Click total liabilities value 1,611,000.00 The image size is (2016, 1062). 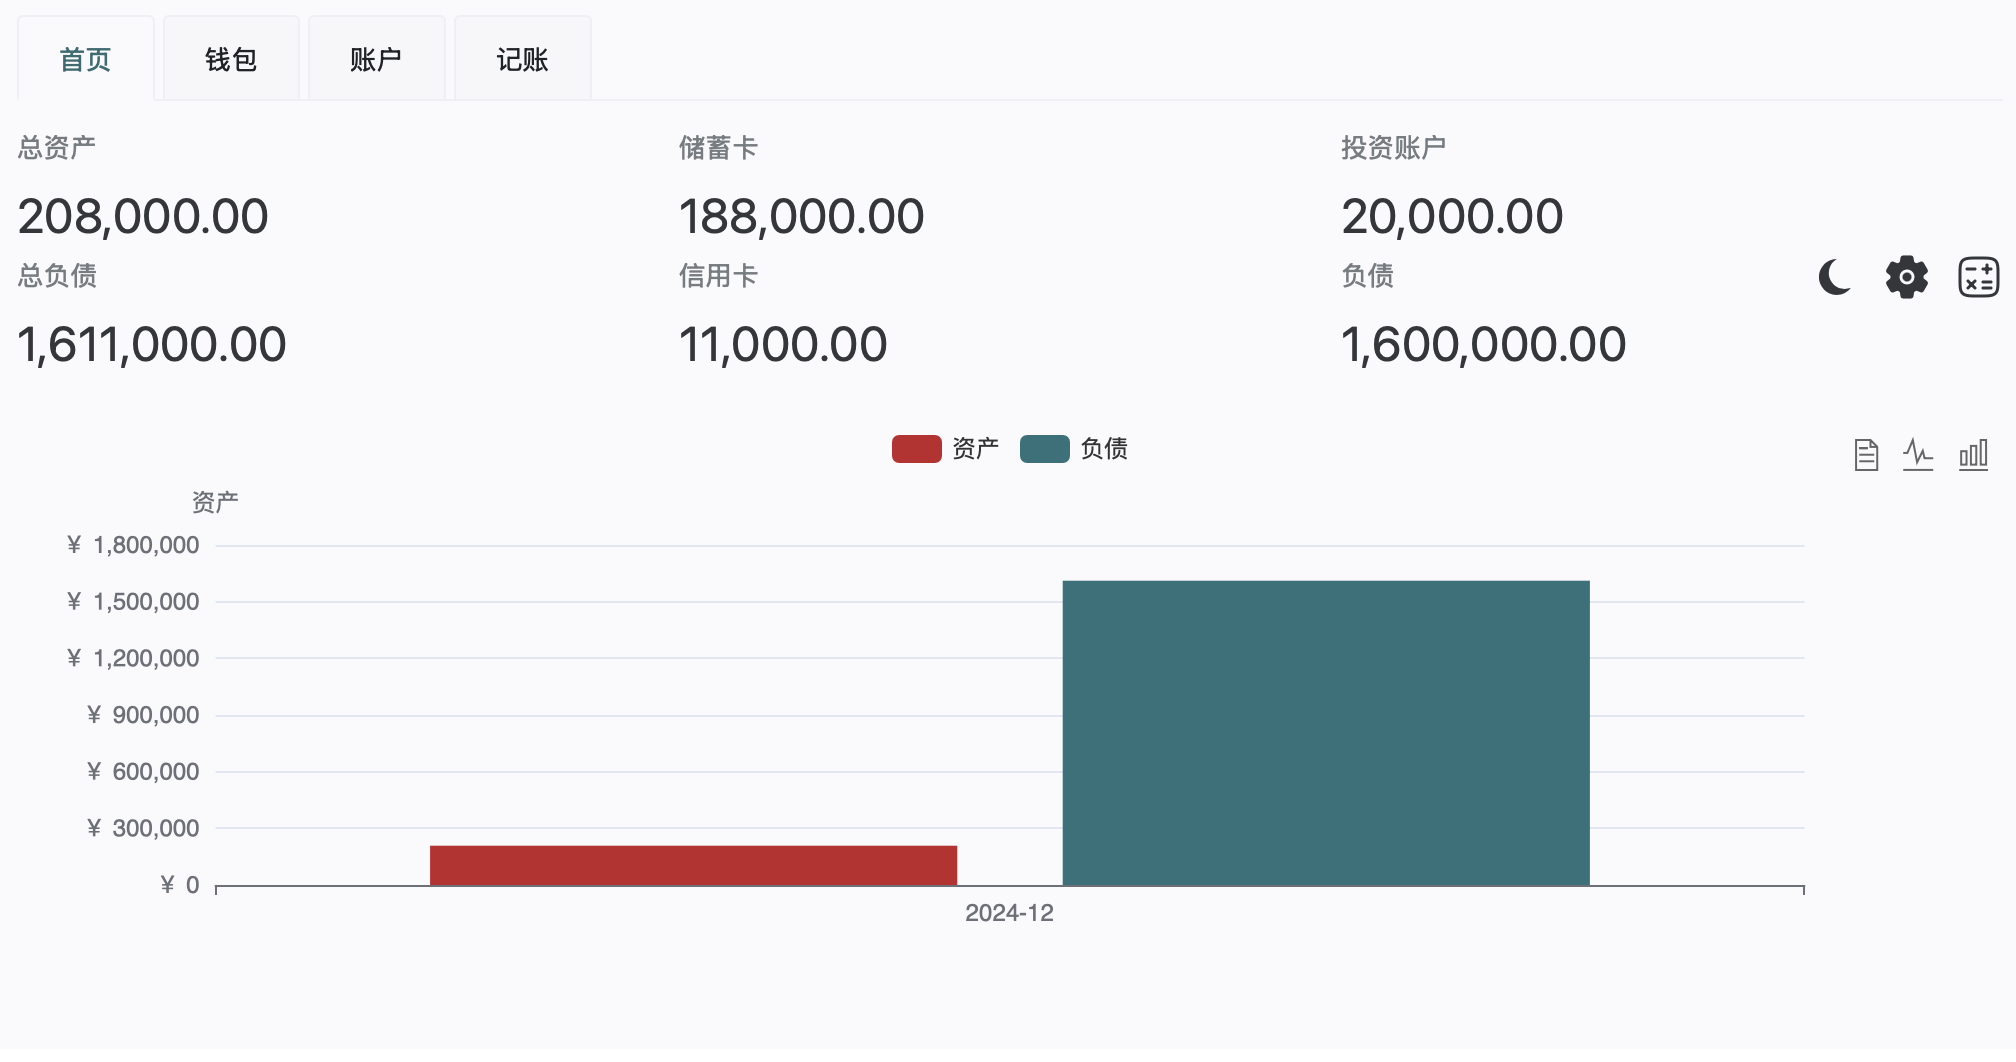(152, 345)
